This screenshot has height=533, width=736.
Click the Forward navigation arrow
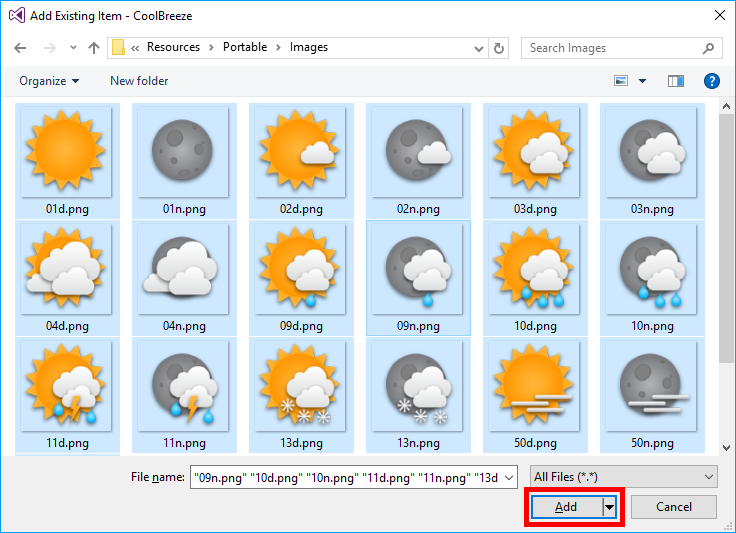pyautogui.click(x=49, y=48)
